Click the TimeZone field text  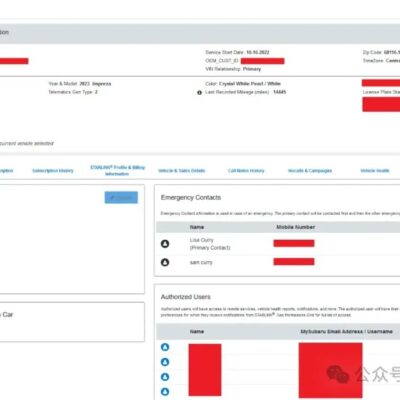point(381,61)
